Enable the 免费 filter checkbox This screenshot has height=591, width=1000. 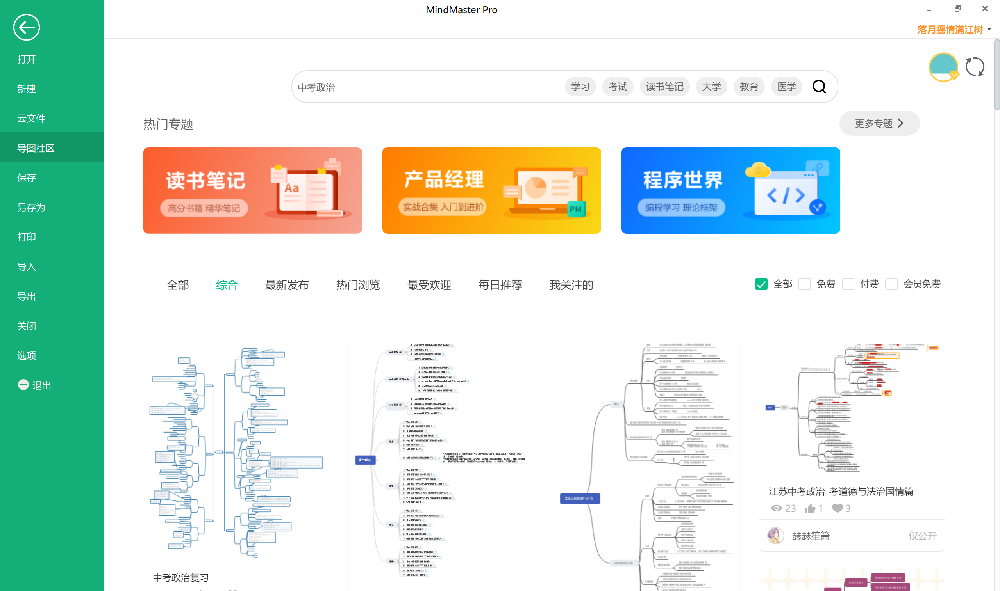804,284
